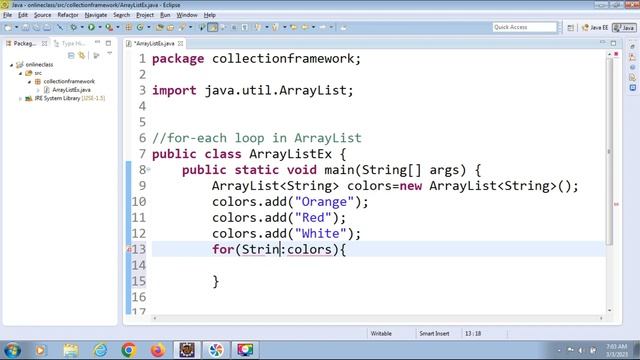Open the Navigate menu
Viewport: 640px width, 360px height.
coord(96,15)
